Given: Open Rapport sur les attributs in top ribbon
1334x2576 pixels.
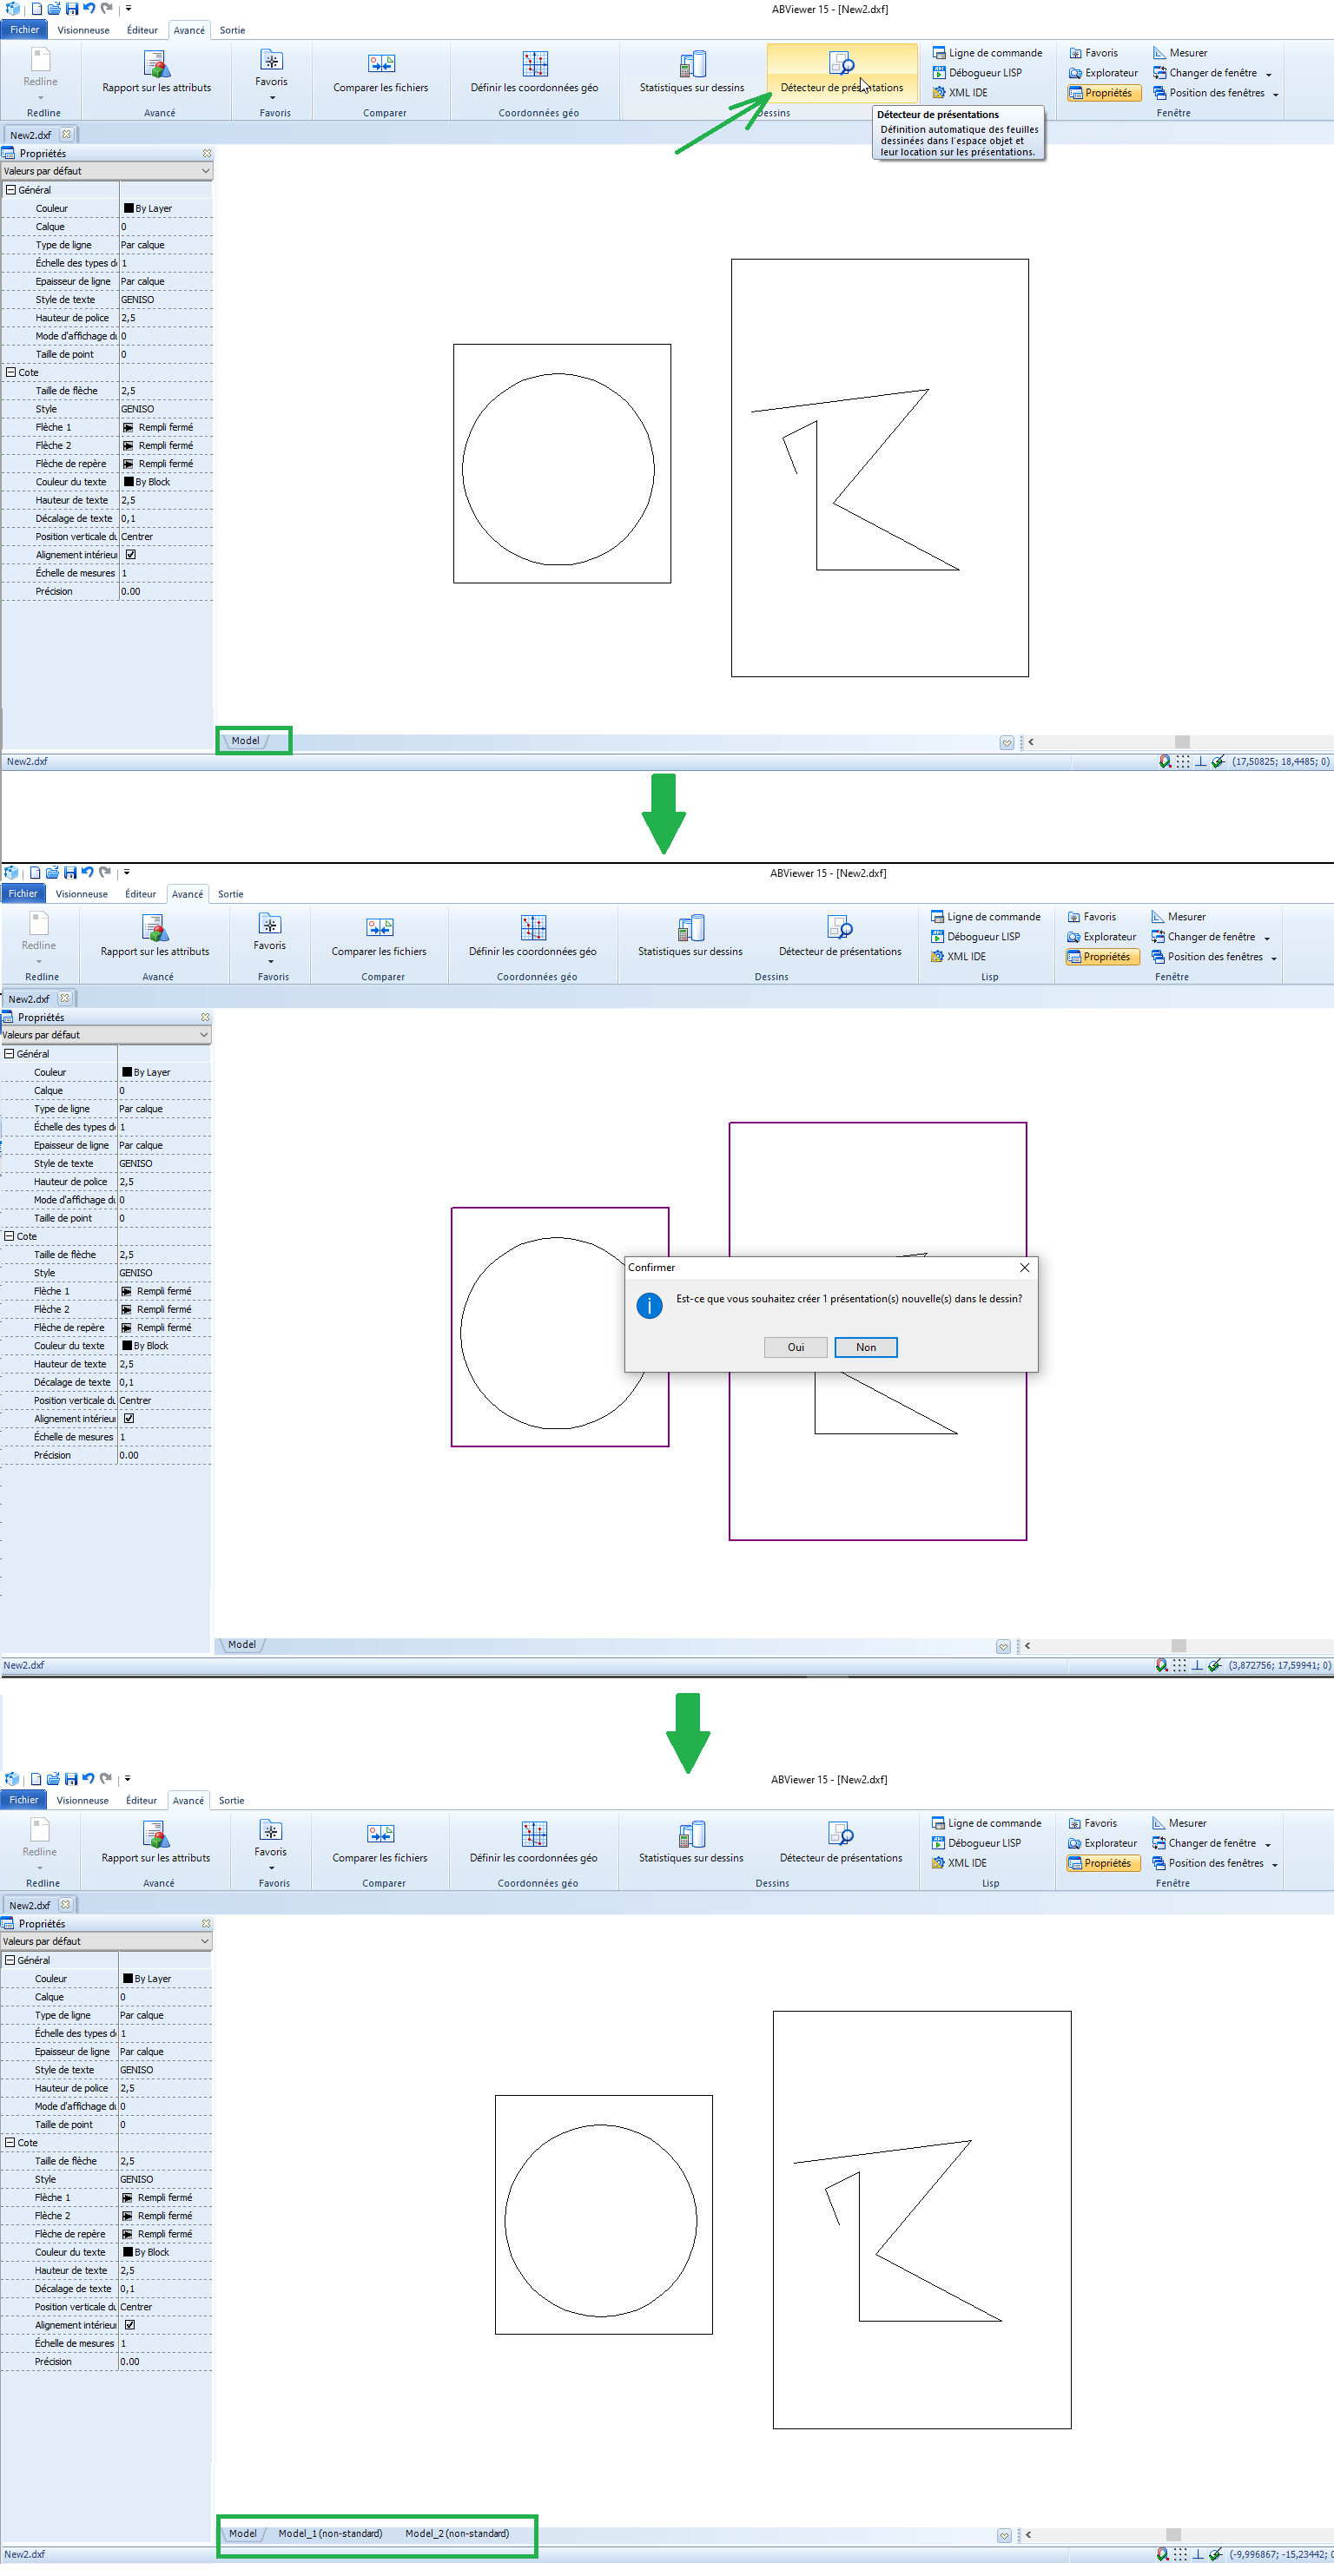Looking at the screenshot, I should [156, 72].
